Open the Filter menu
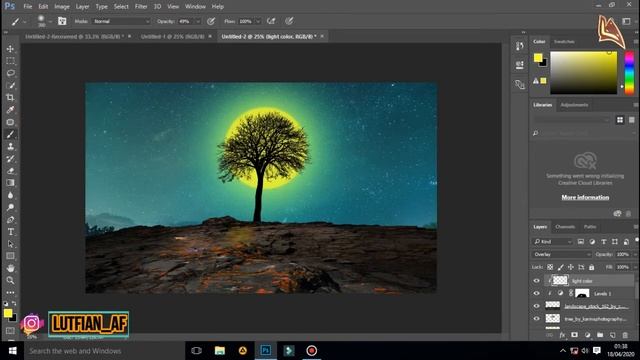 click(x=141, y=7)
